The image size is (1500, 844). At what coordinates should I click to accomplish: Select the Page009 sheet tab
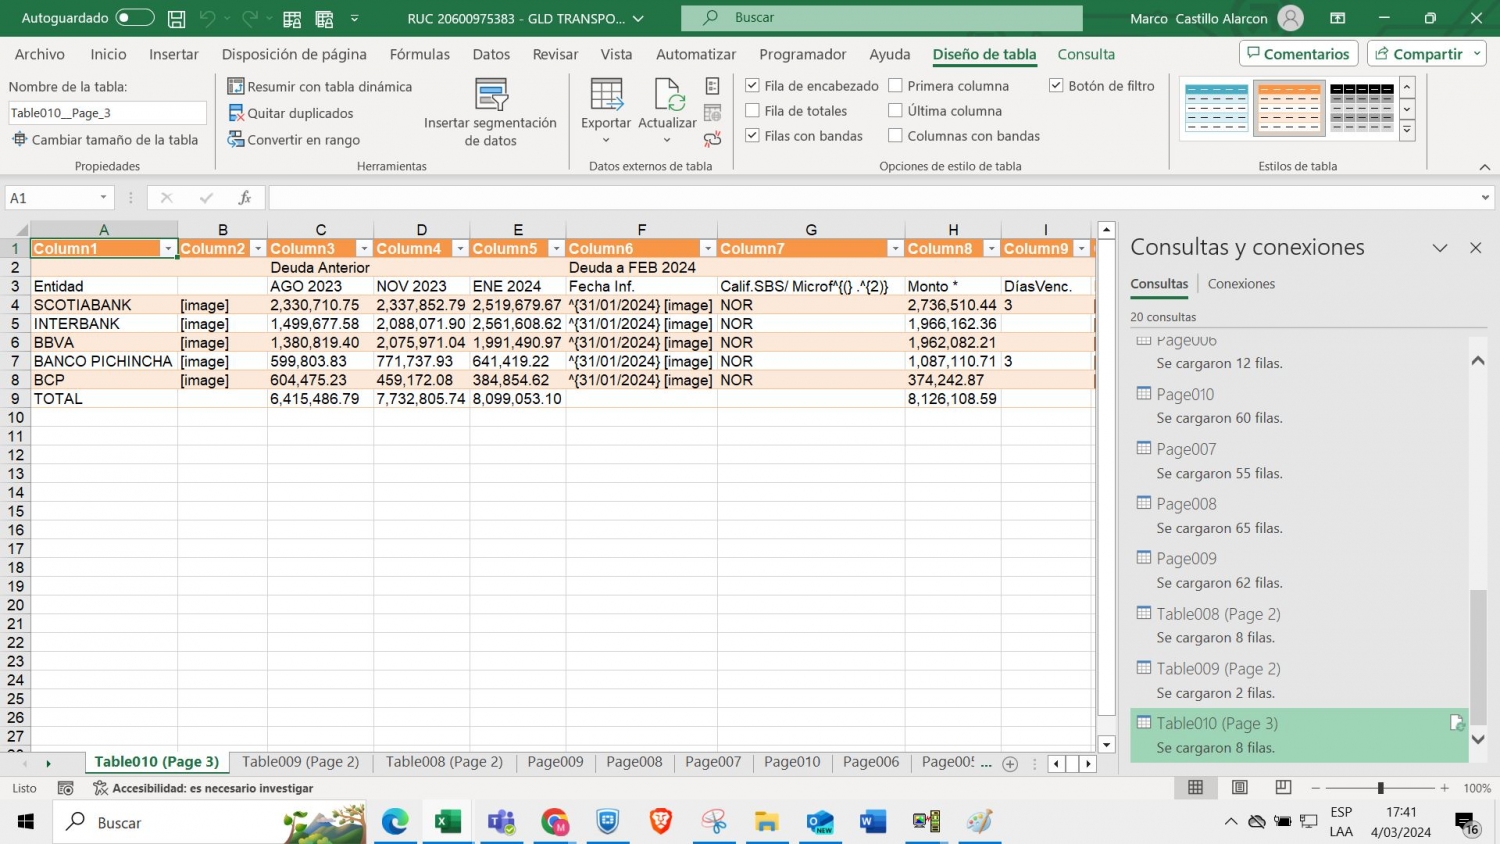point(555,762)
